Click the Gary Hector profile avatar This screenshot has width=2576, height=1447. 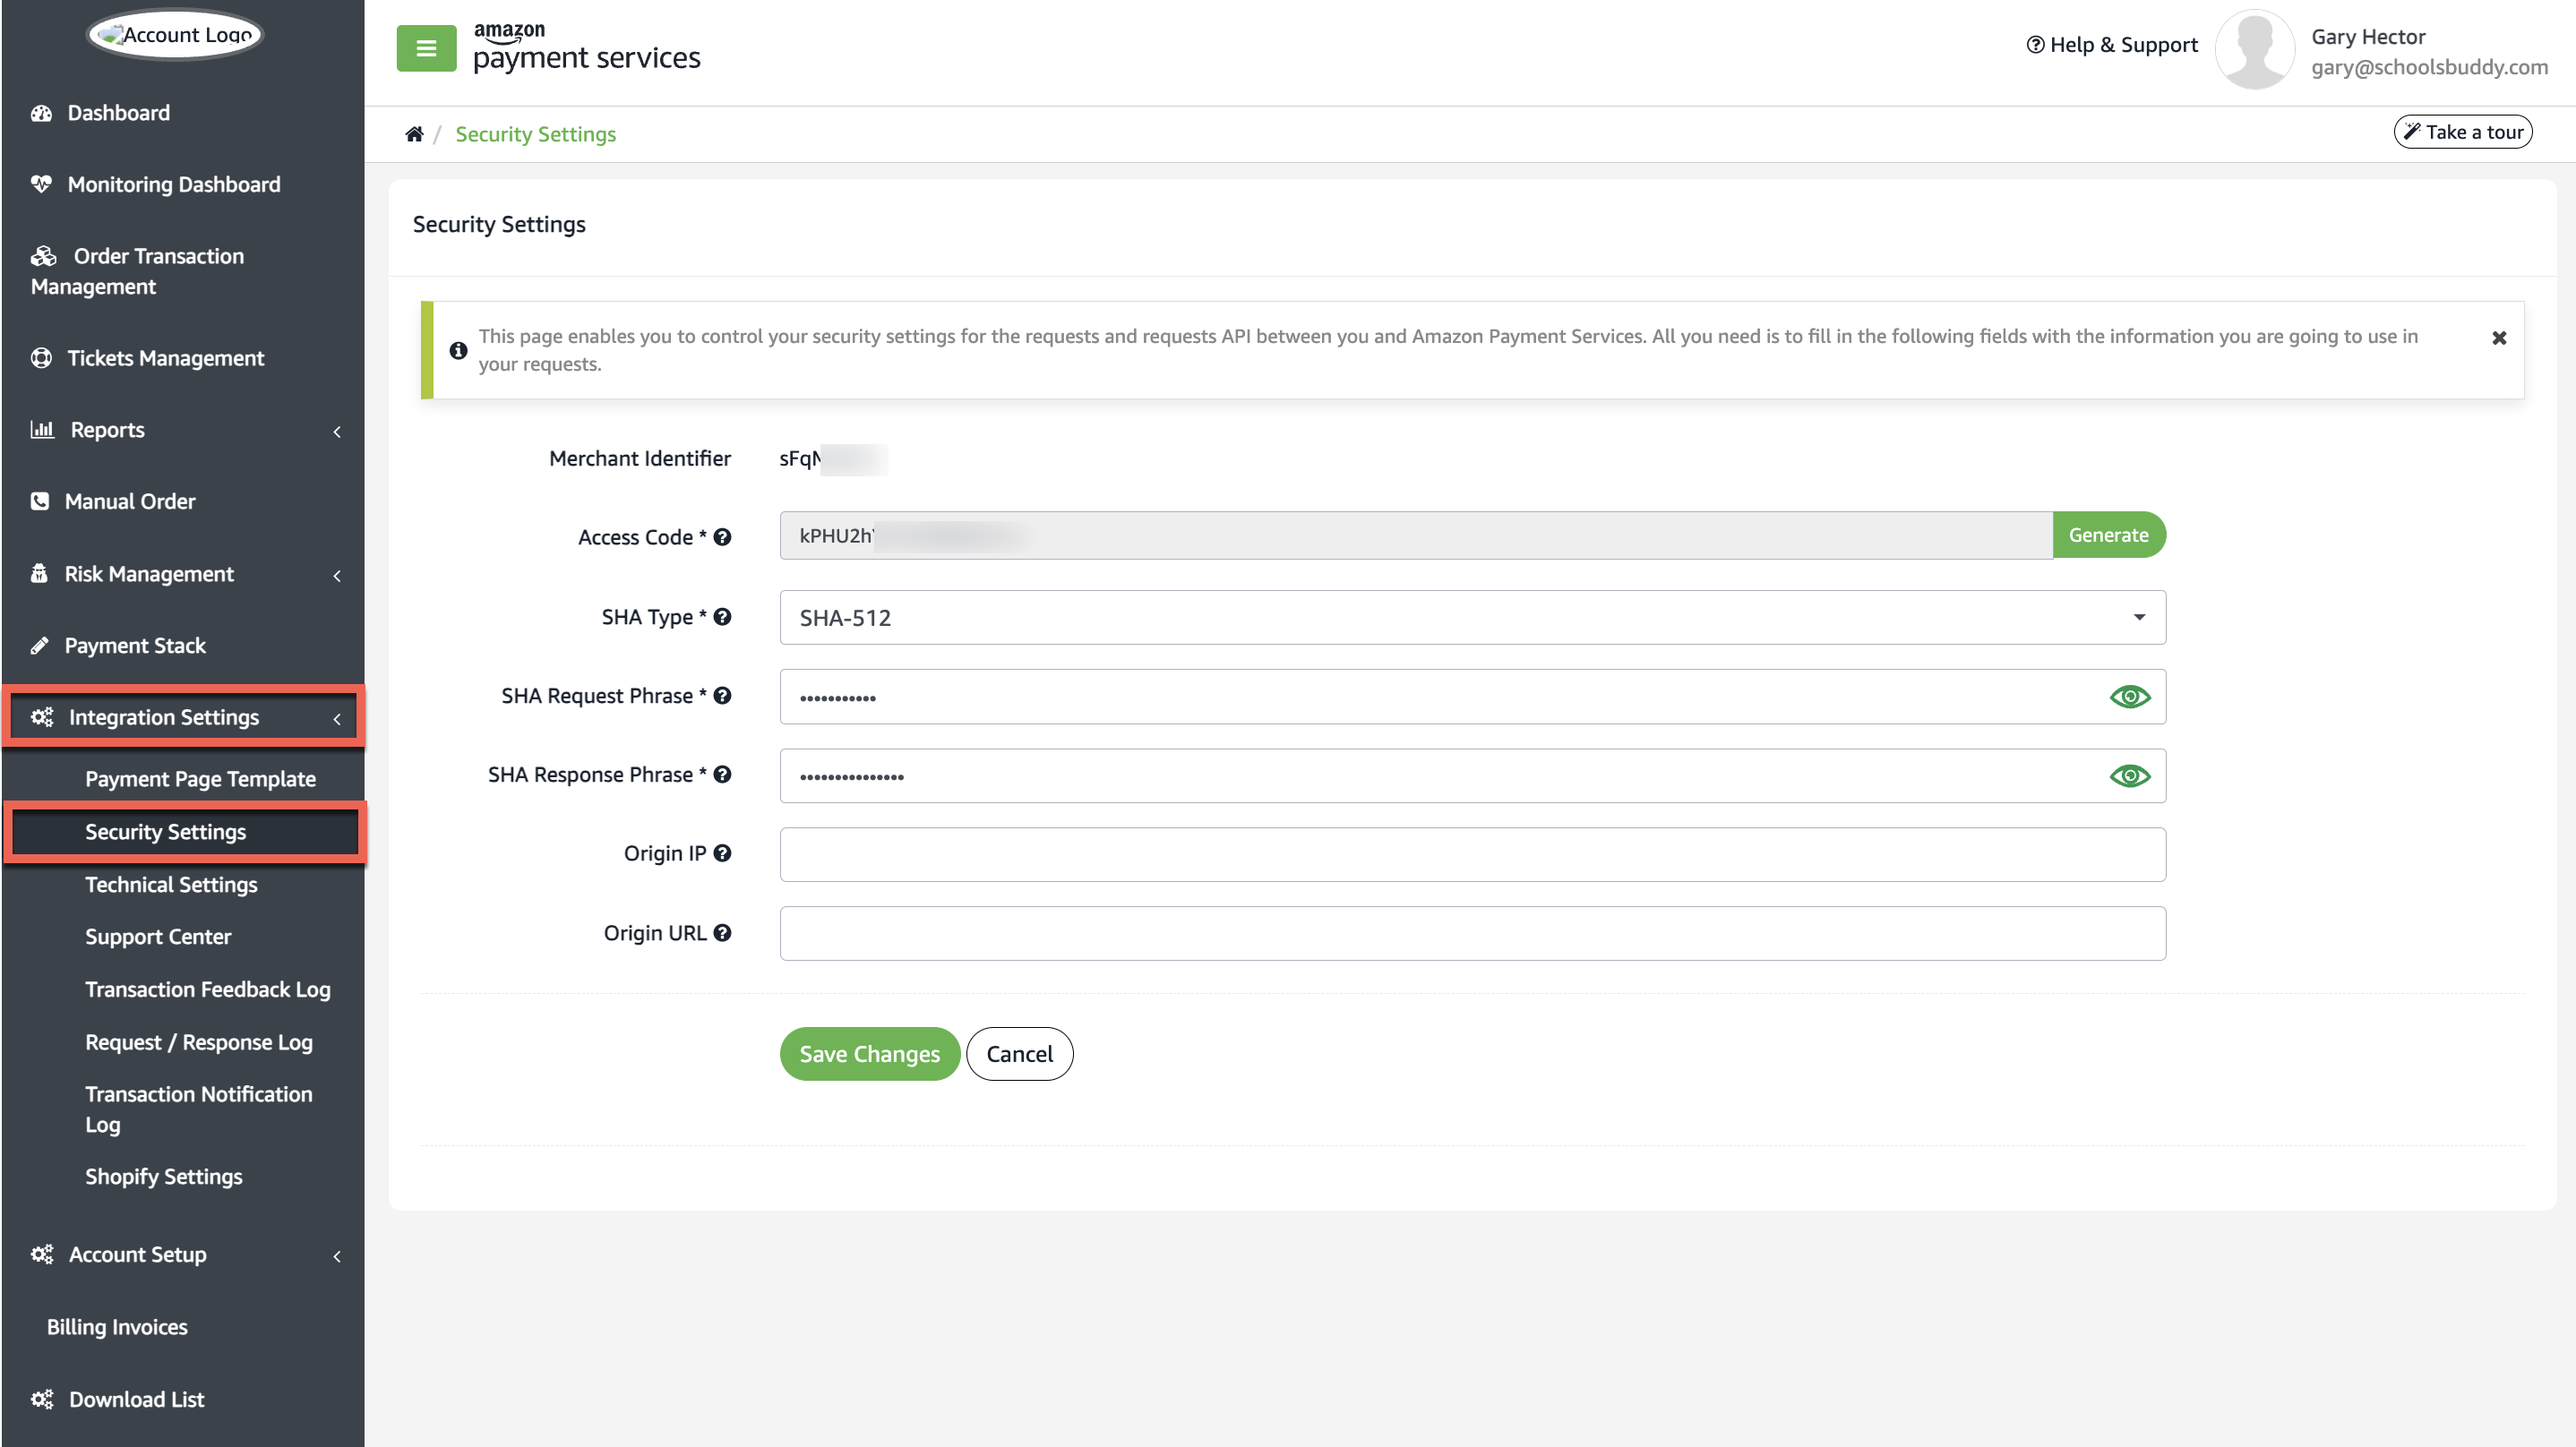(2254, 50)
